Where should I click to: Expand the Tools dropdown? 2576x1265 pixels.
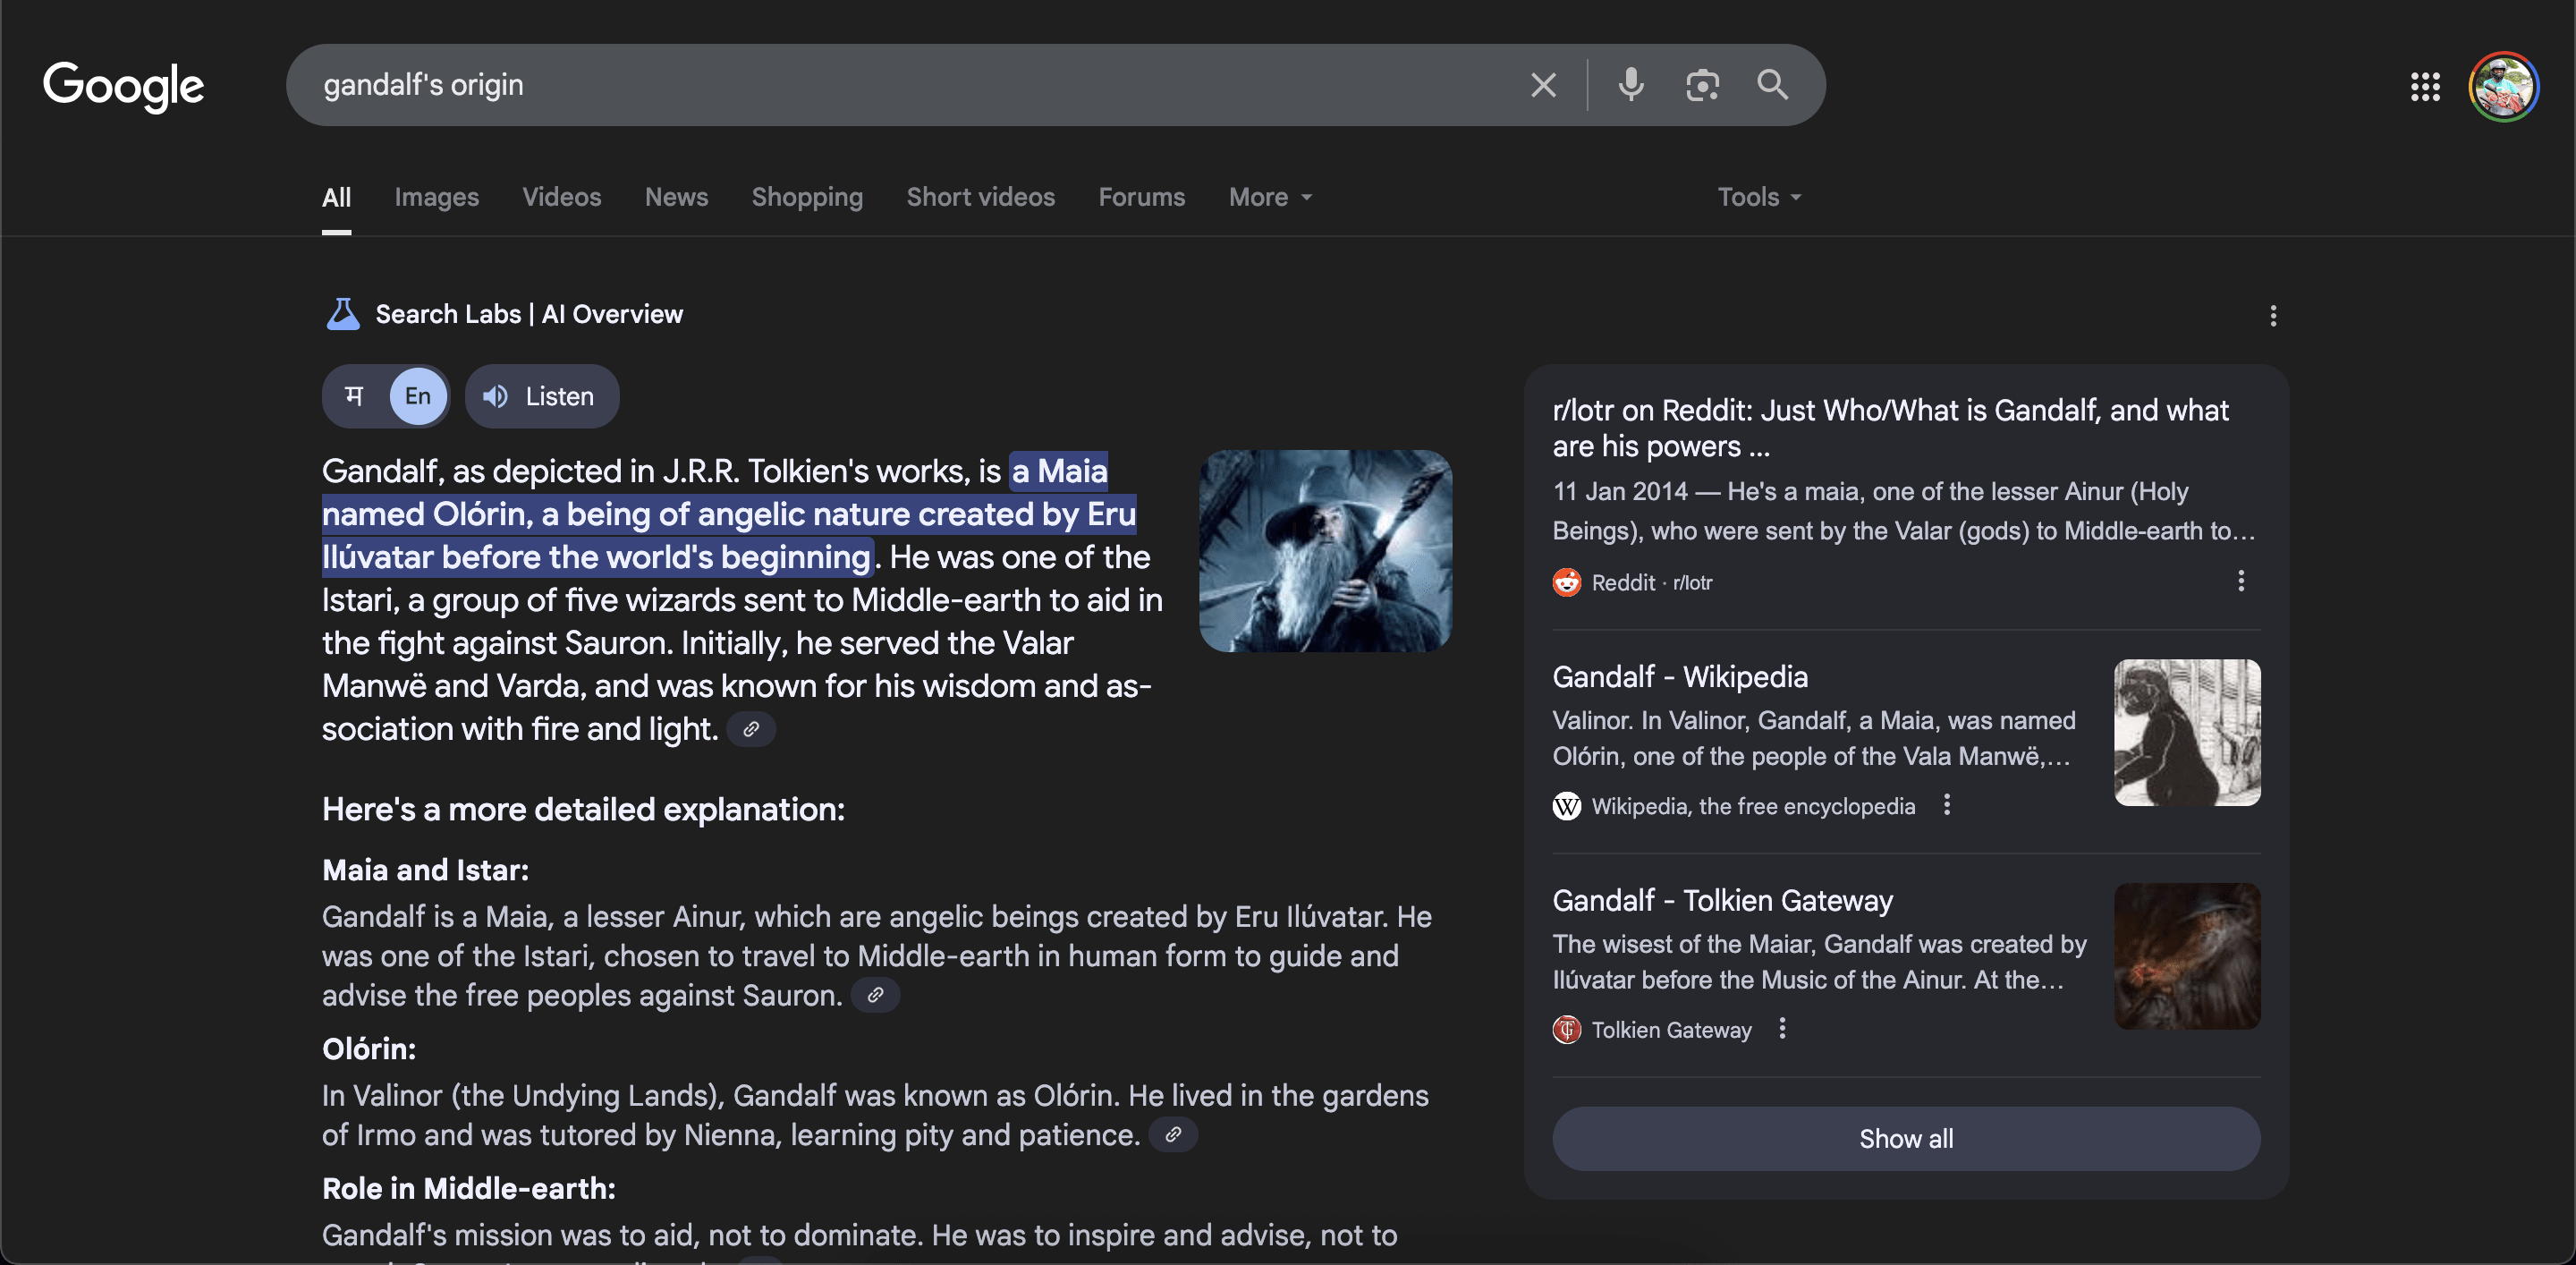point(1759,197)
